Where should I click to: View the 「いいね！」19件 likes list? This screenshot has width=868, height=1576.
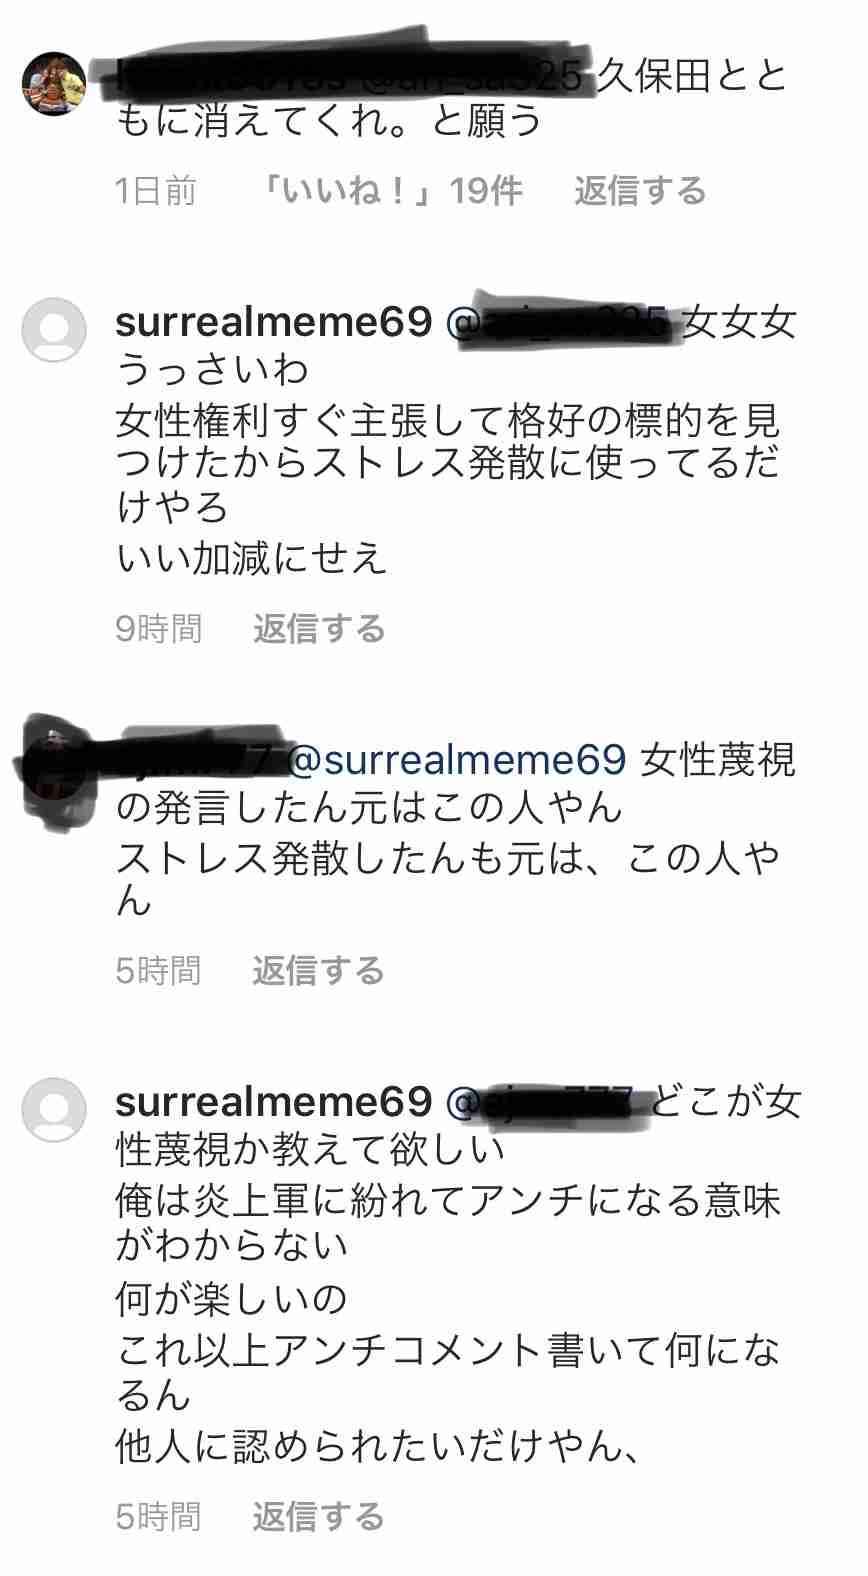[391, 190]
